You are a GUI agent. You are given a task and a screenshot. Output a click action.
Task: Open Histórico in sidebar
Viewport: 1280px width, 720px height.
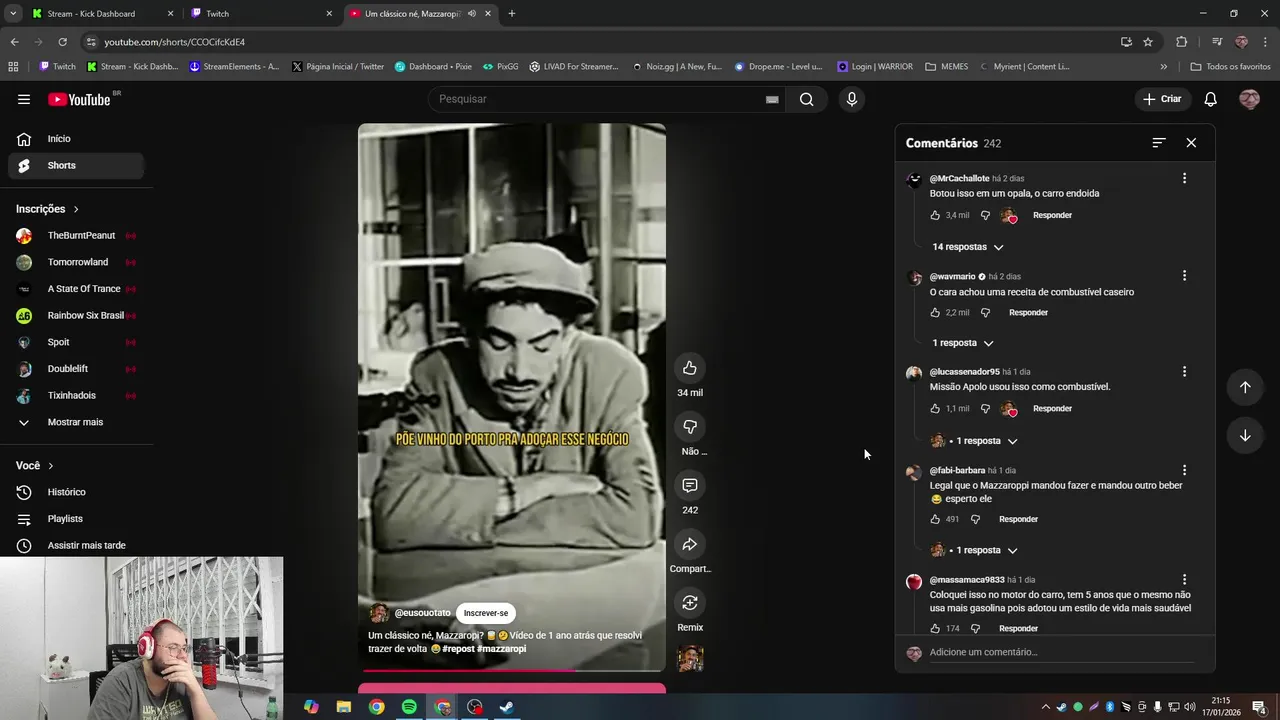coord(75,492)
